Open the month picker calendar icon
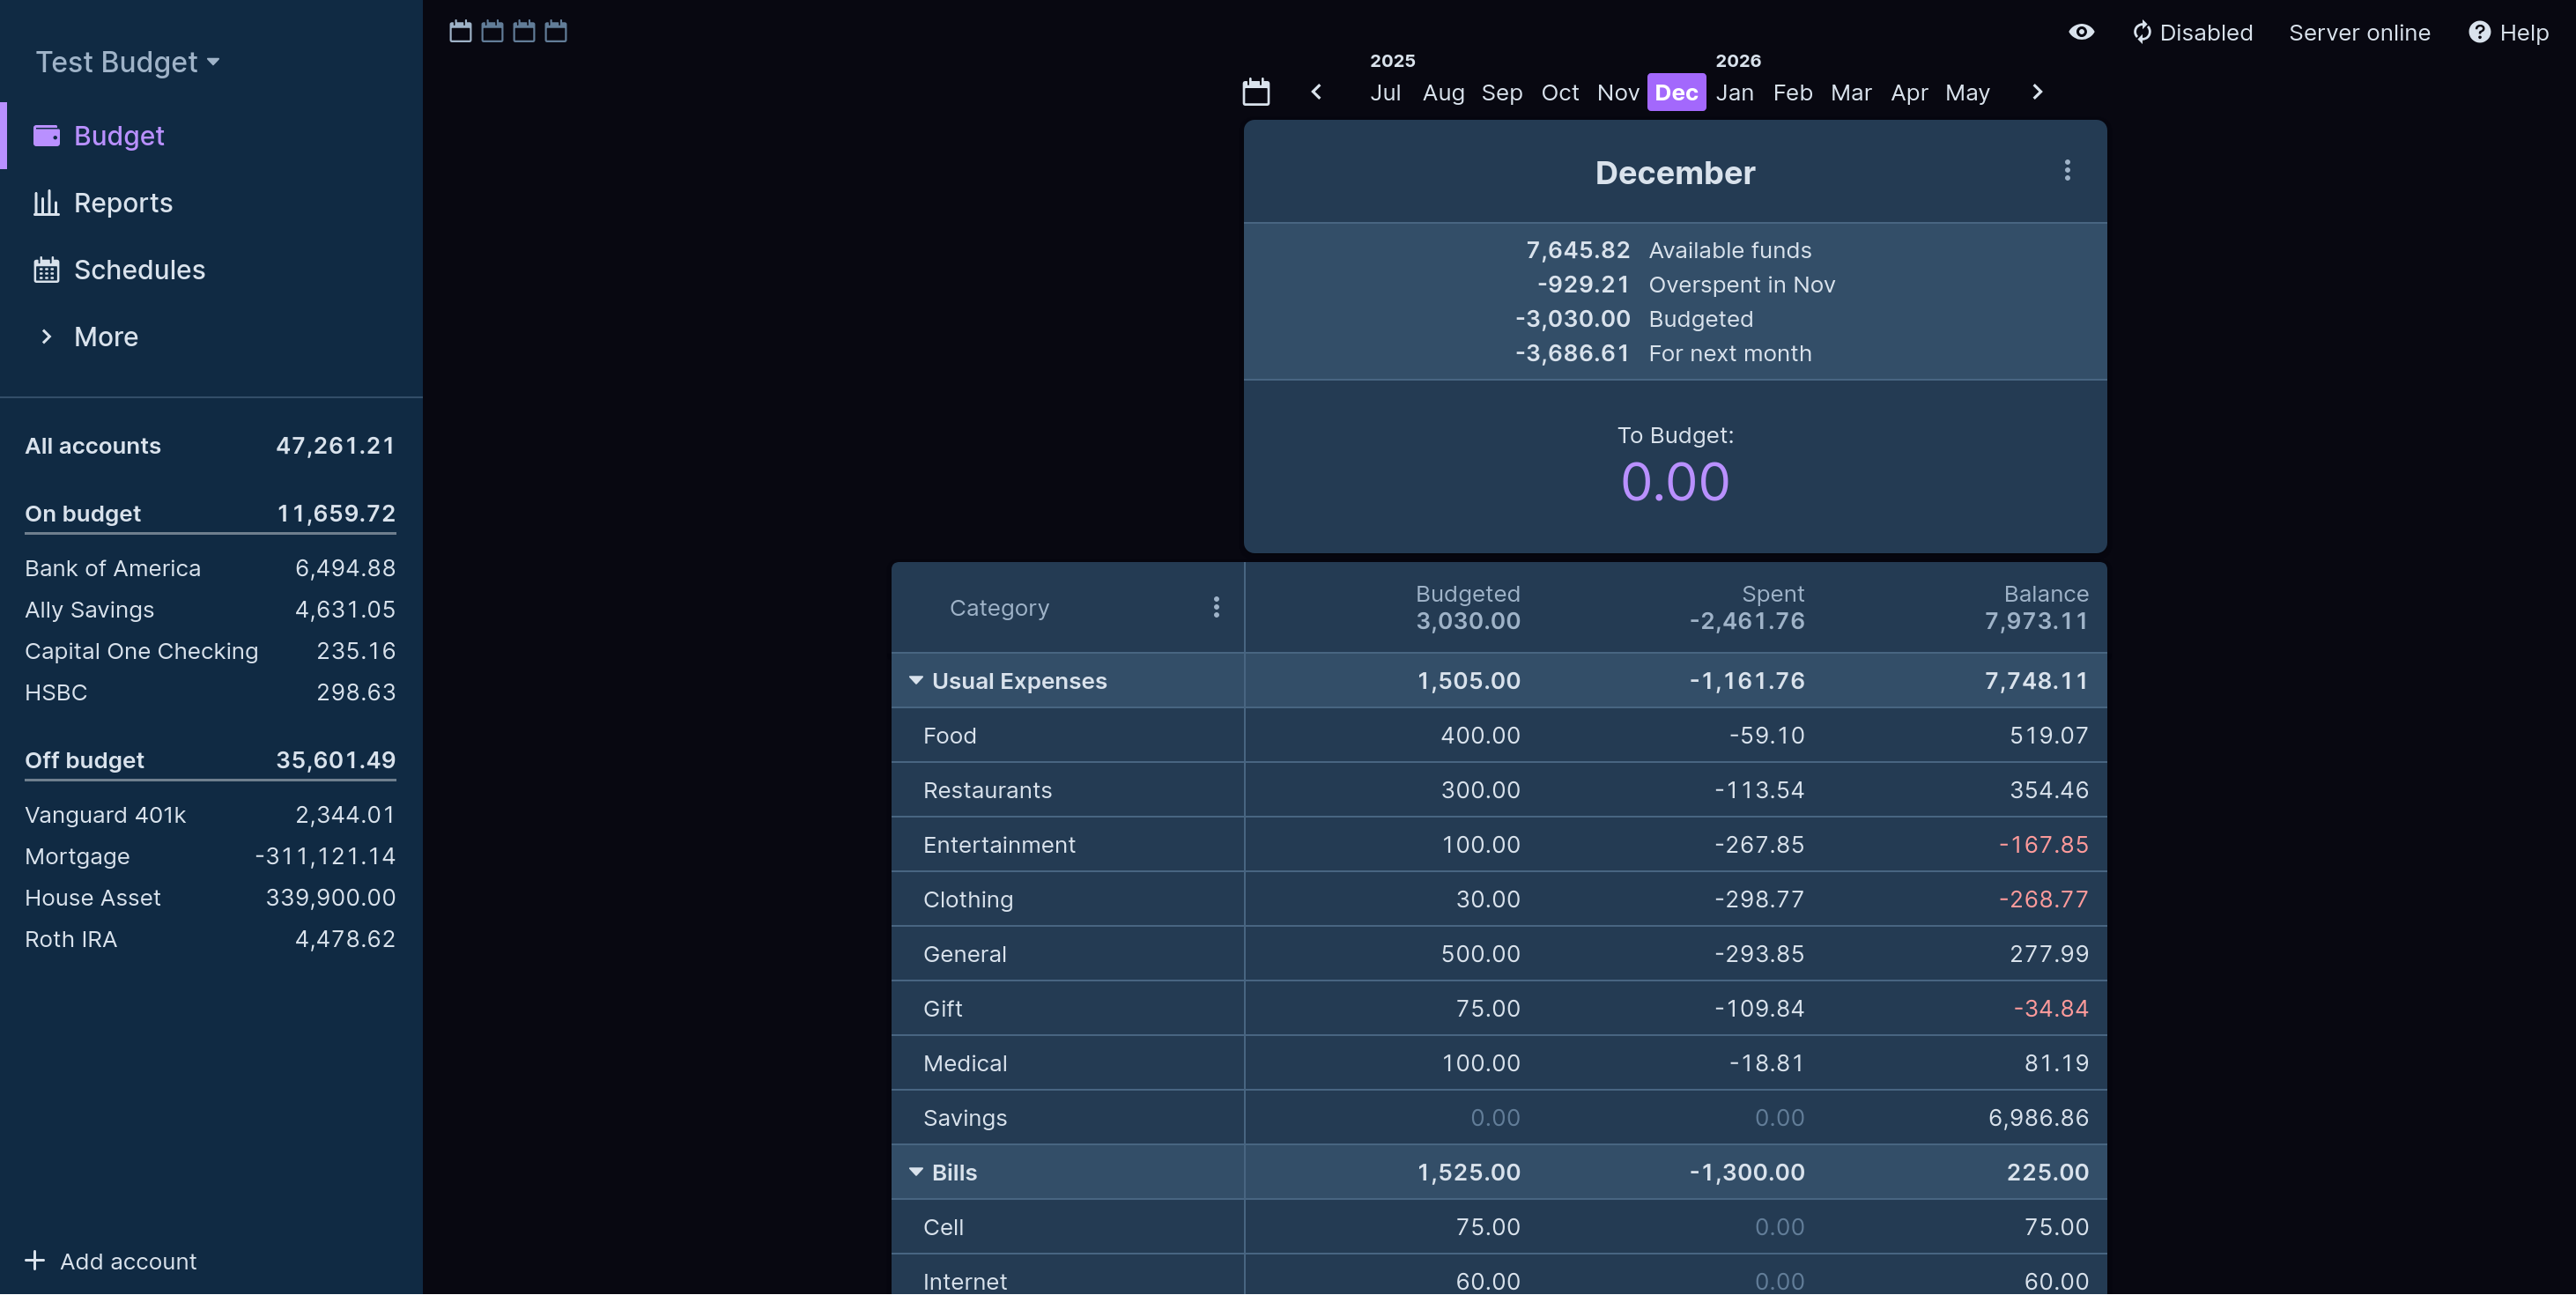 click(x=1256, y=91)
